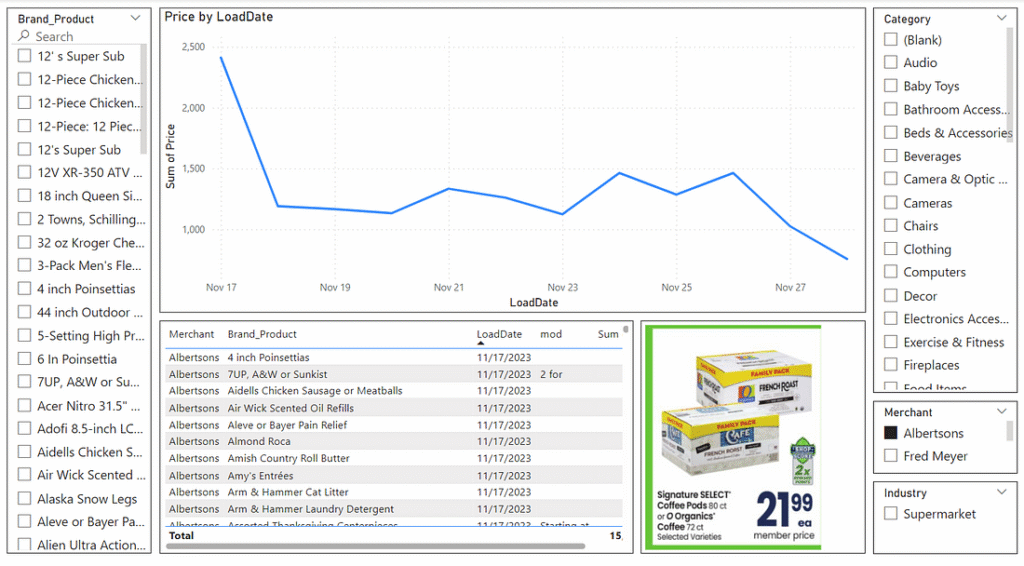Check the Fred Meyer merchant checkbox

click(x=890, y=455)
